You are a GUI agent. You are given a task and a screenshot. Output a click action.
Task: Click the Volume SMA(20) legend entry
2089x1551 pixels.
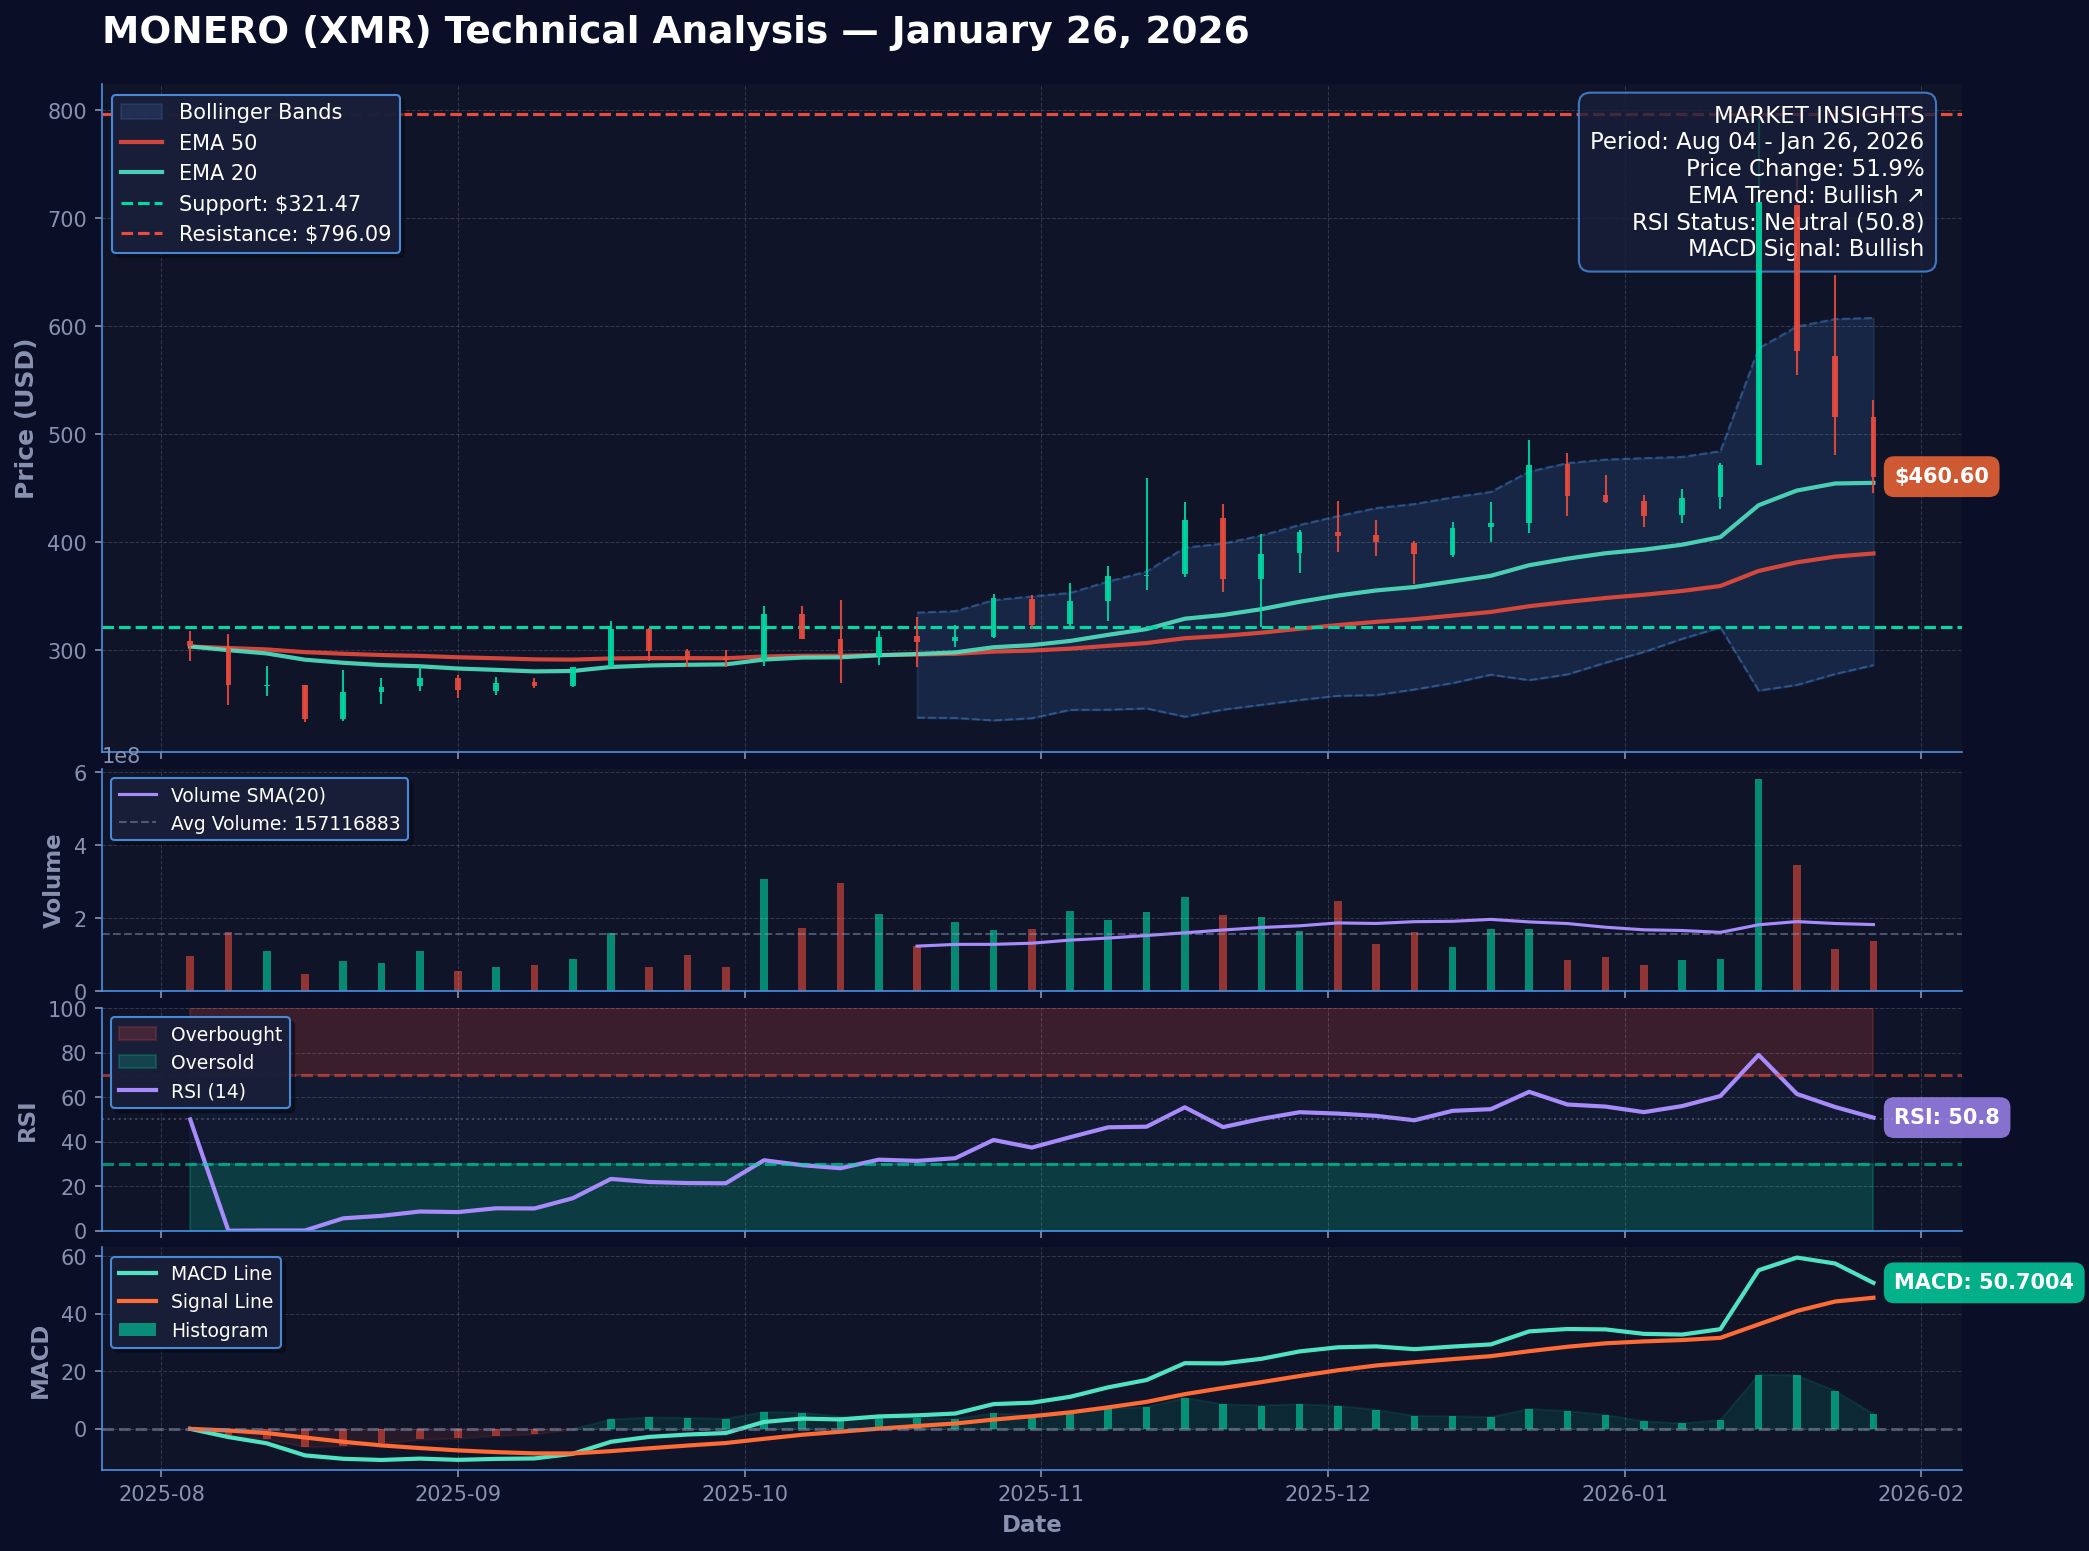pyautogui.click(x=247, y=795)
